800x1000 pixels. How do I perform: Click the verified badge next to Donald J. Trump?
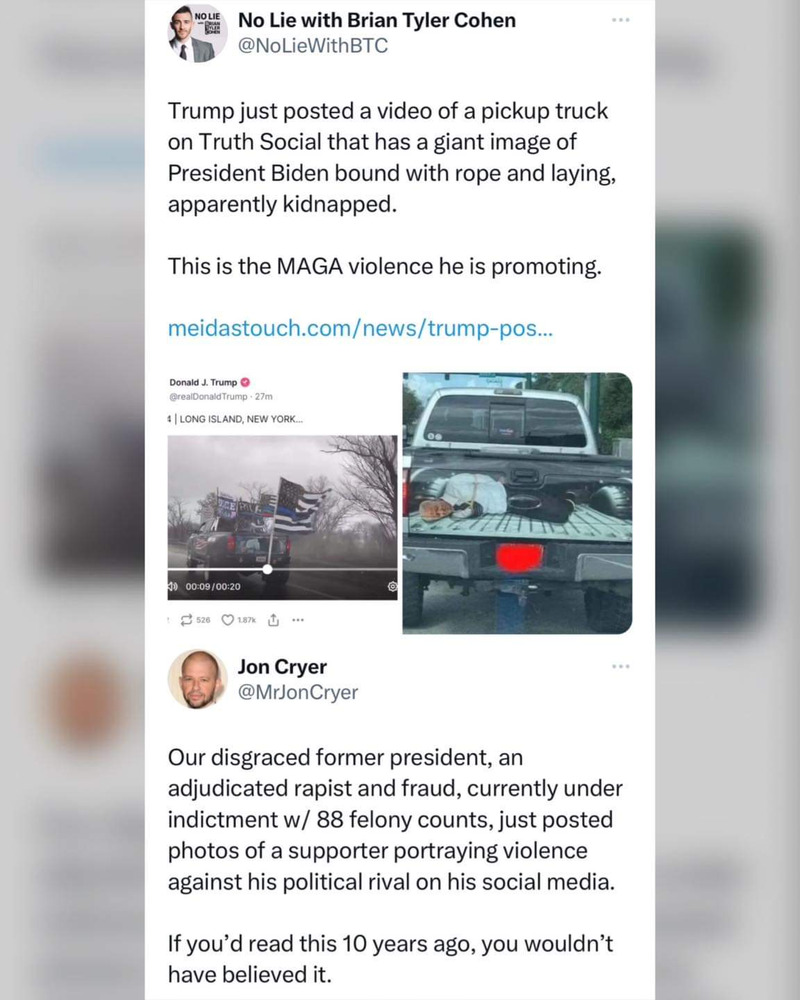[245, 383]
